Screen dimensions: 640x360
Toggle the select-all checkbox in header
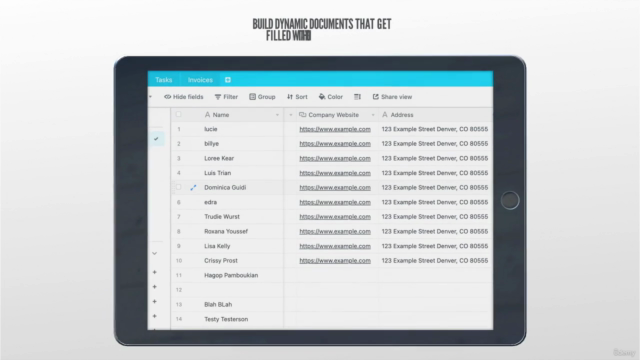tap(178, 115)
